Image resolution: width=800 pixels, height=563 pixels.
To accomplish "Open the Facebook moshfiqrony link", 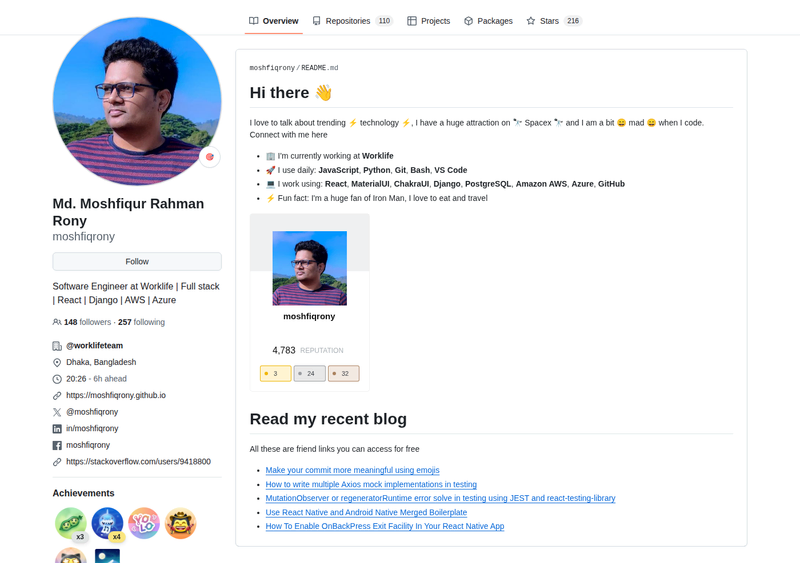I will 88,445.
